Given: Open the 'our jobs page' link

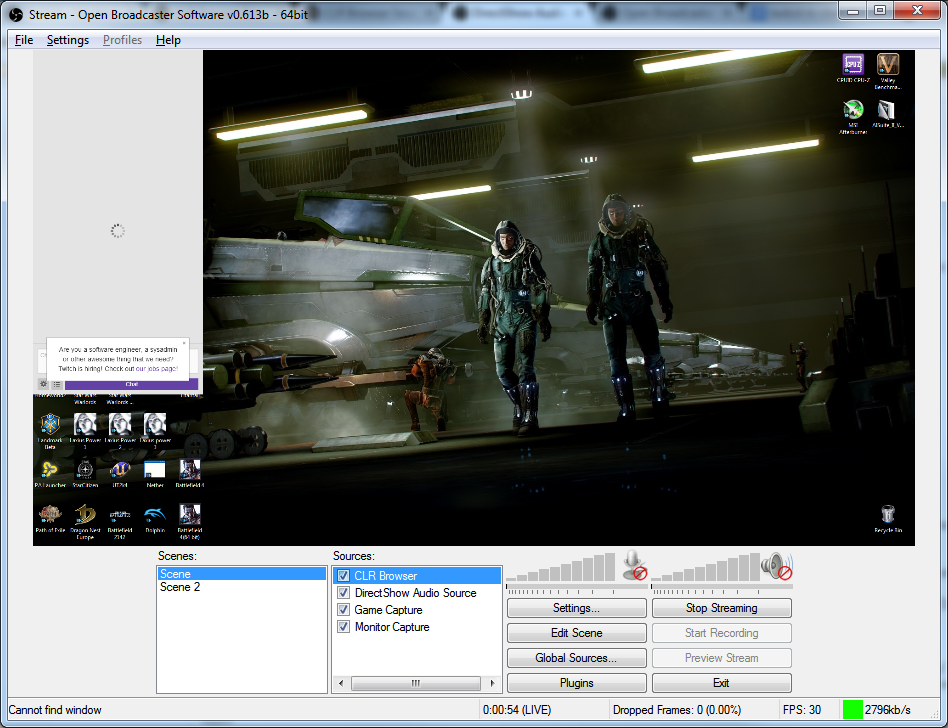Looking at the screenshot, I should (156, 368).
